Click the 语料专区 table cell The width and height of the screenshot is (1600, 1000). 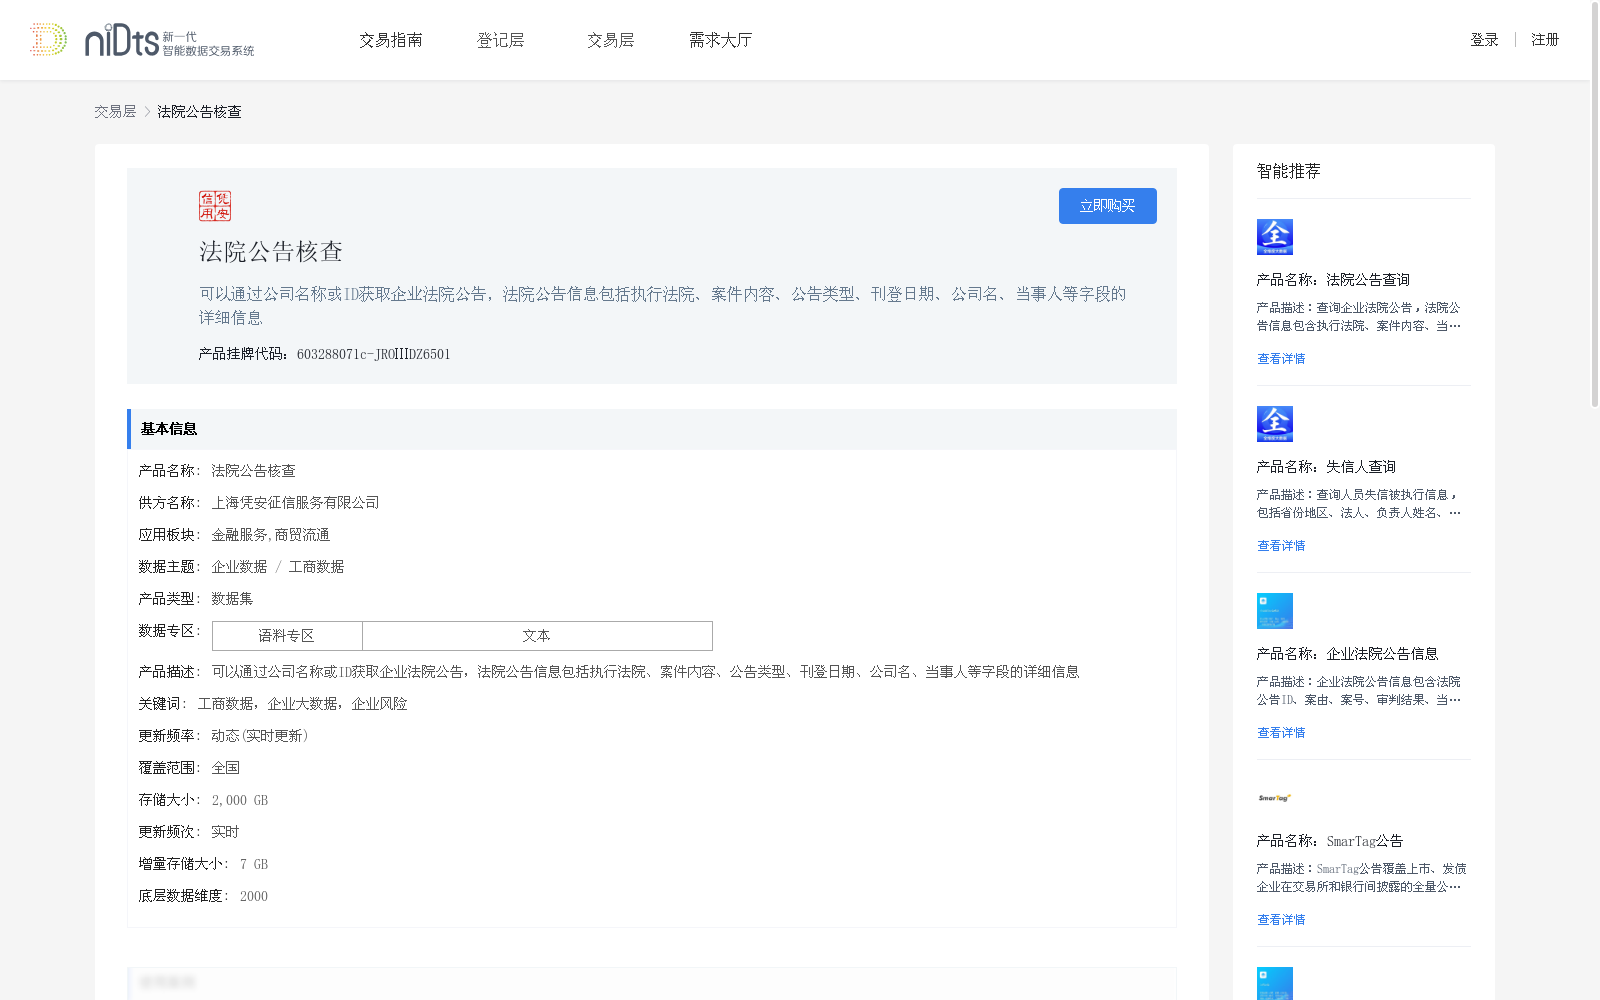(x=287, y=636)
